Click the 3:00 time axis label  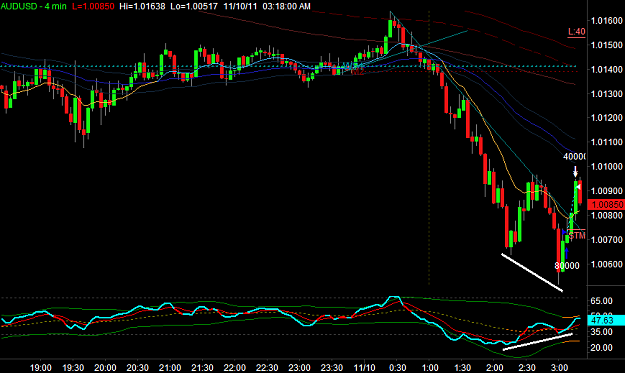click(x=559, y=367)
